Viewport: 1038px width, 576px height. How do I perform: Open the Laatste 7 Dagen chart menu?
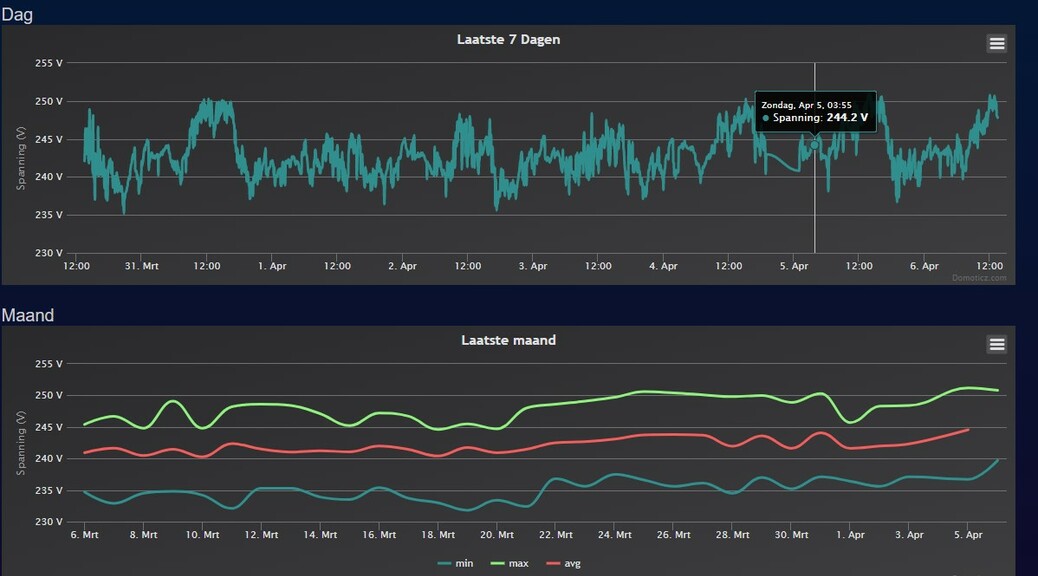(996, 43)
